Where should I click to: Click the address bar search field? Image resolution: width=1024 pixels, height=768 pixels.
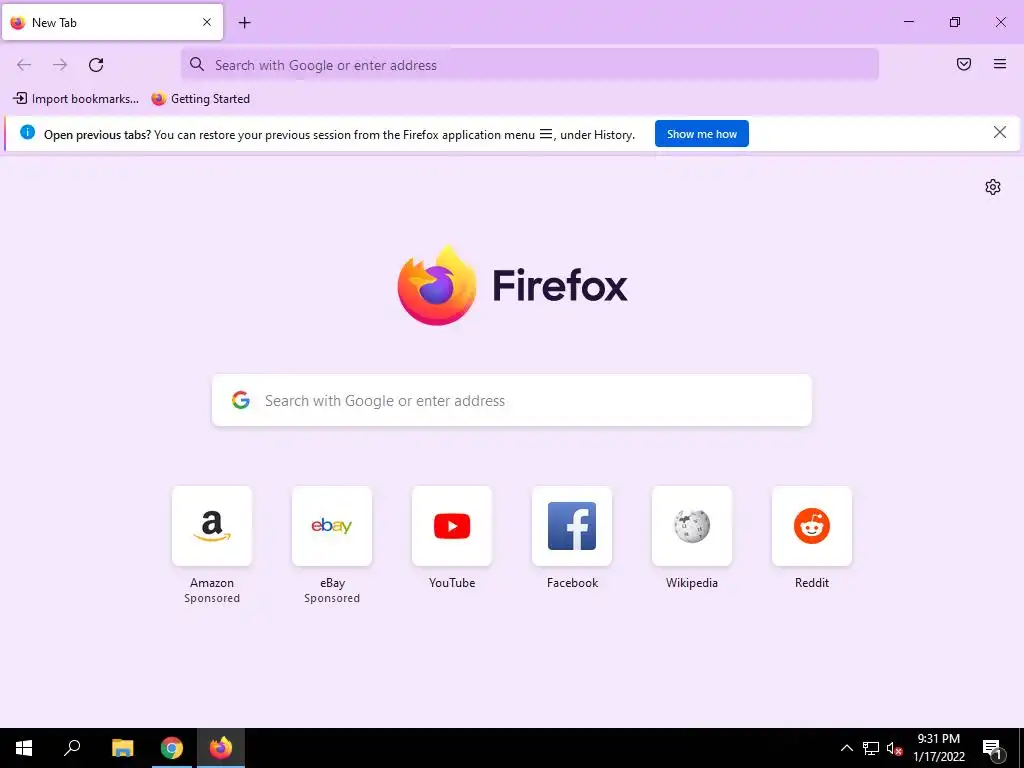coord(530,65)
